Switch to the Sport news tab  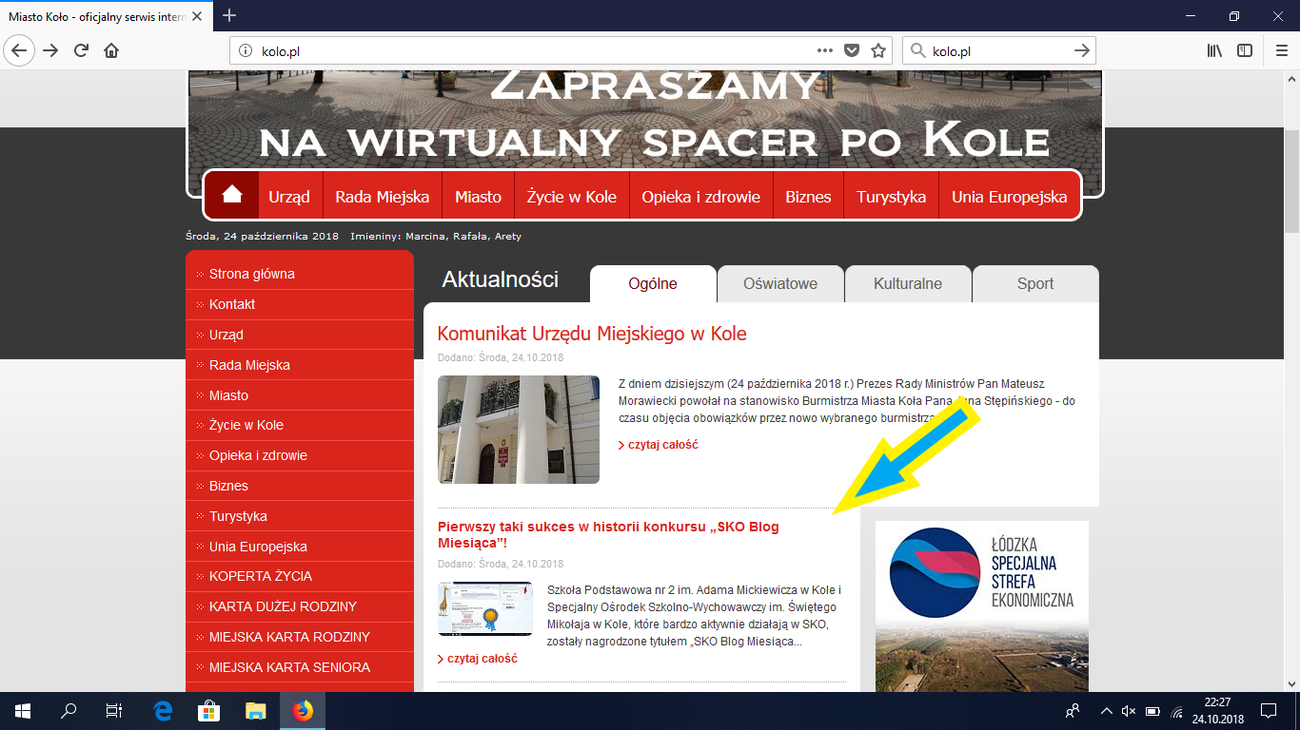coord(1035,283)
